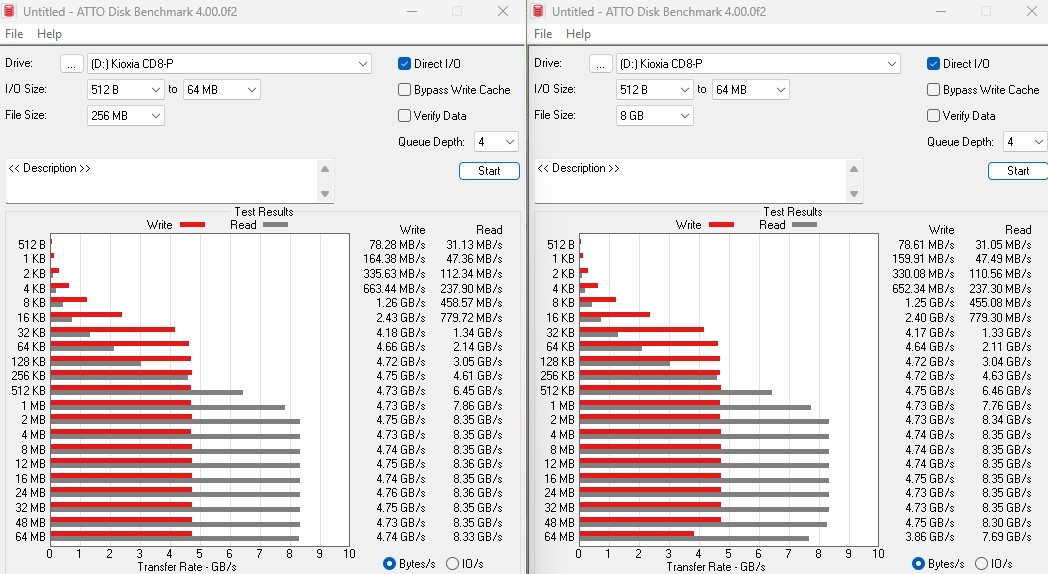Enable Verify Data in left window
Viewport: 1048px width, 574px height.
pos(404,116)
